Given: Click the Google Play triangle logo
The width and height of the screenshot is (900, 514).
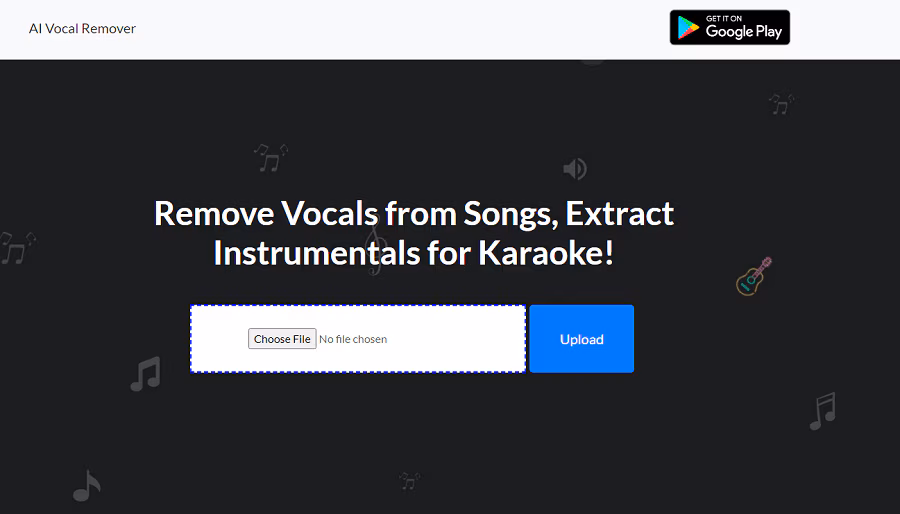Looking at the screenshot, I should (687, 28).
